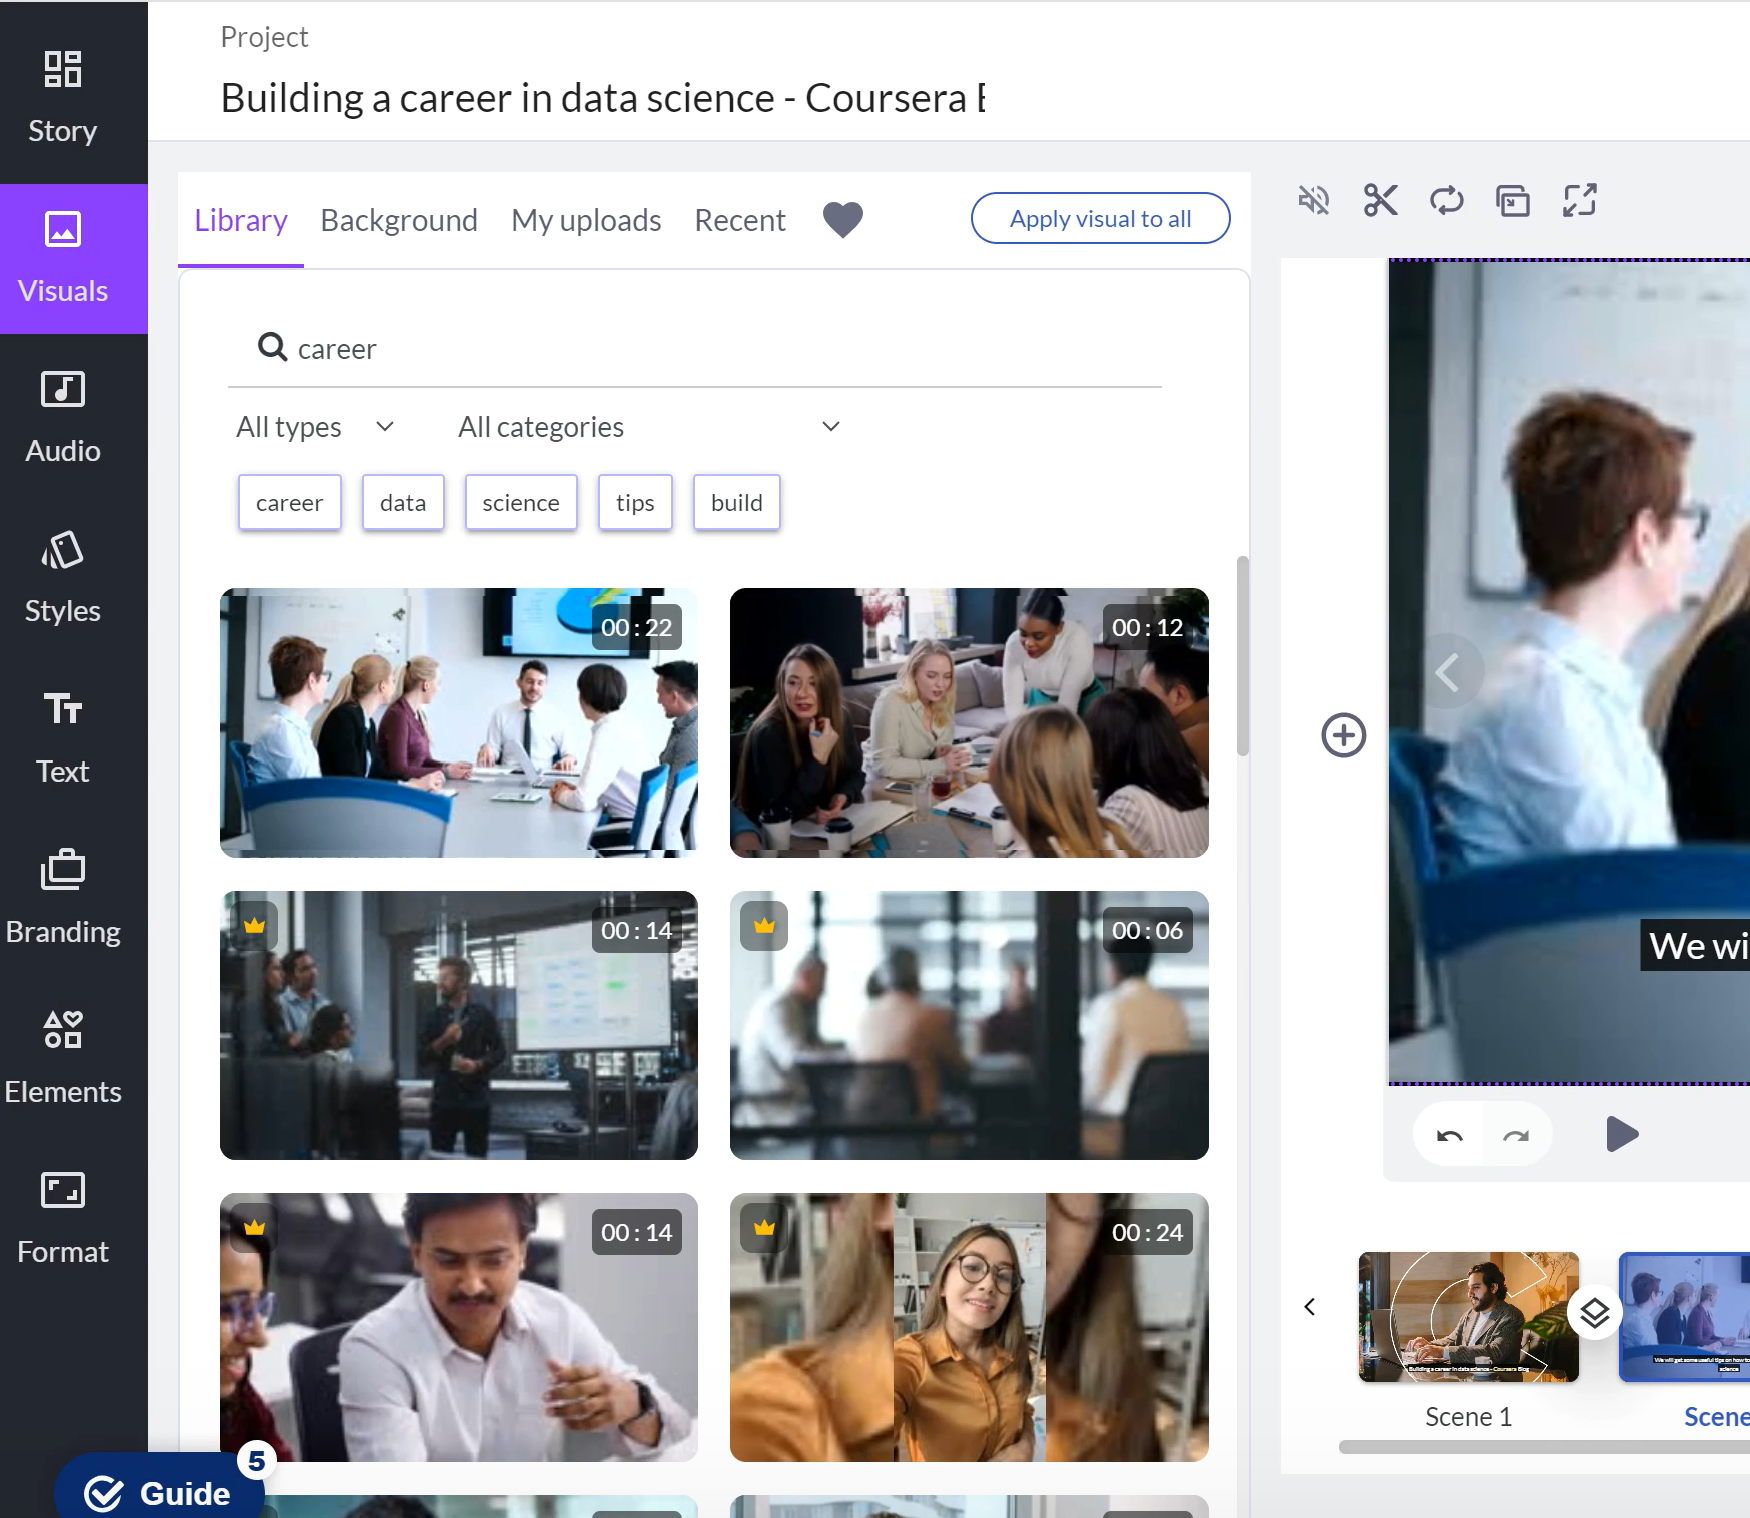Screen dimensions: 1750x1518
Task: Click the expand fullscreen icon
Action: click(1580, 200)
